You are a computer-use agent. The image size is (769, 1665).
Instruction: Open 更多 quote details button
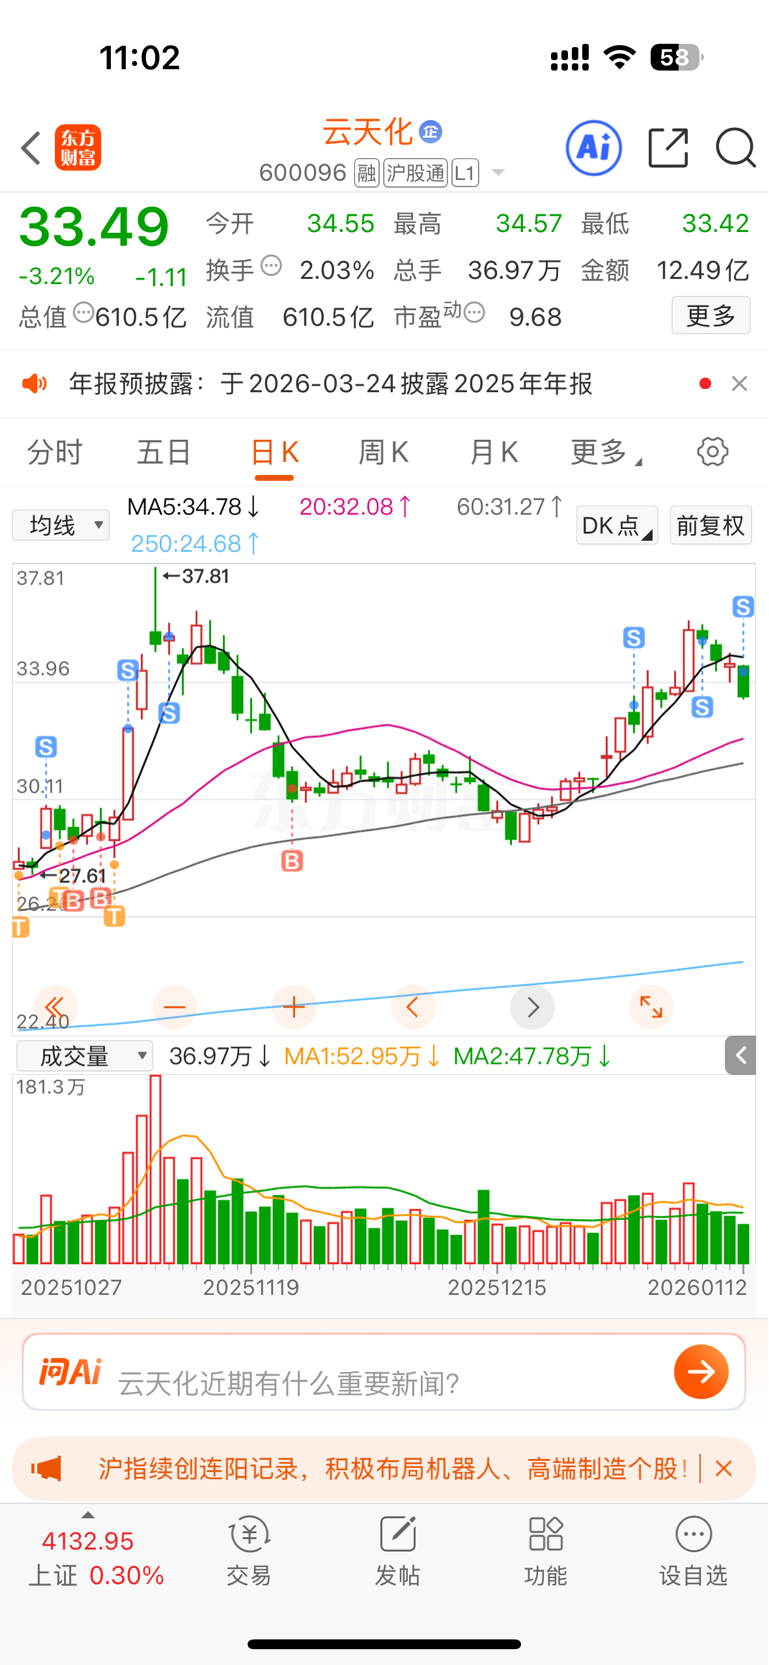(x=711, y=316)
